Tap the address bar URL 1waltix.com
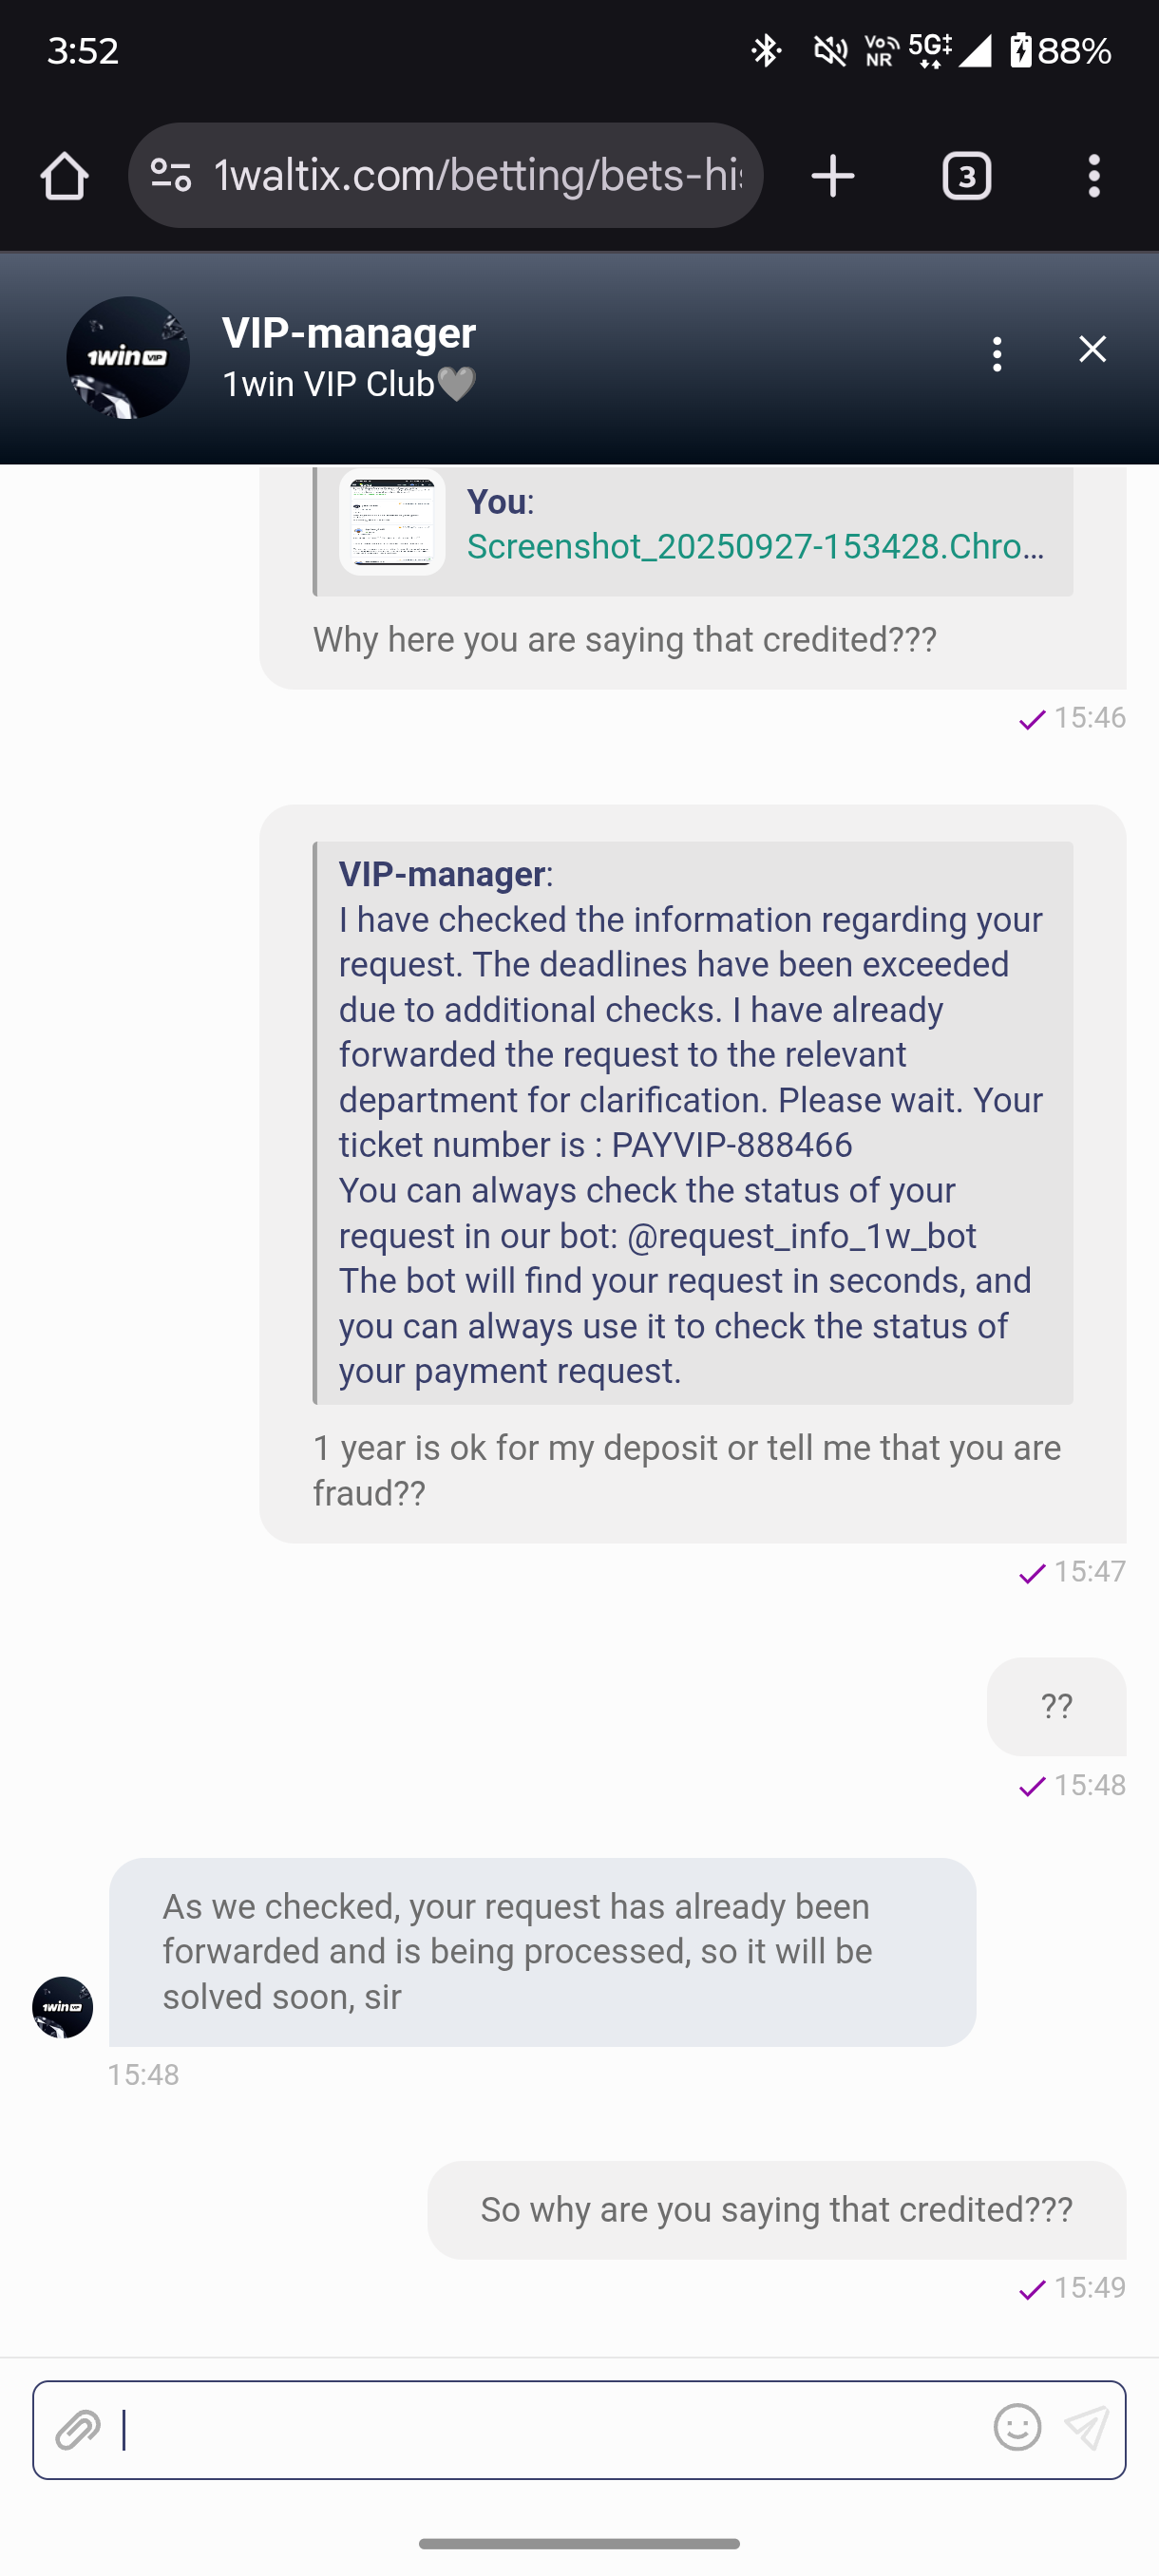The image size is (1159, 2576). coord(478,176)
